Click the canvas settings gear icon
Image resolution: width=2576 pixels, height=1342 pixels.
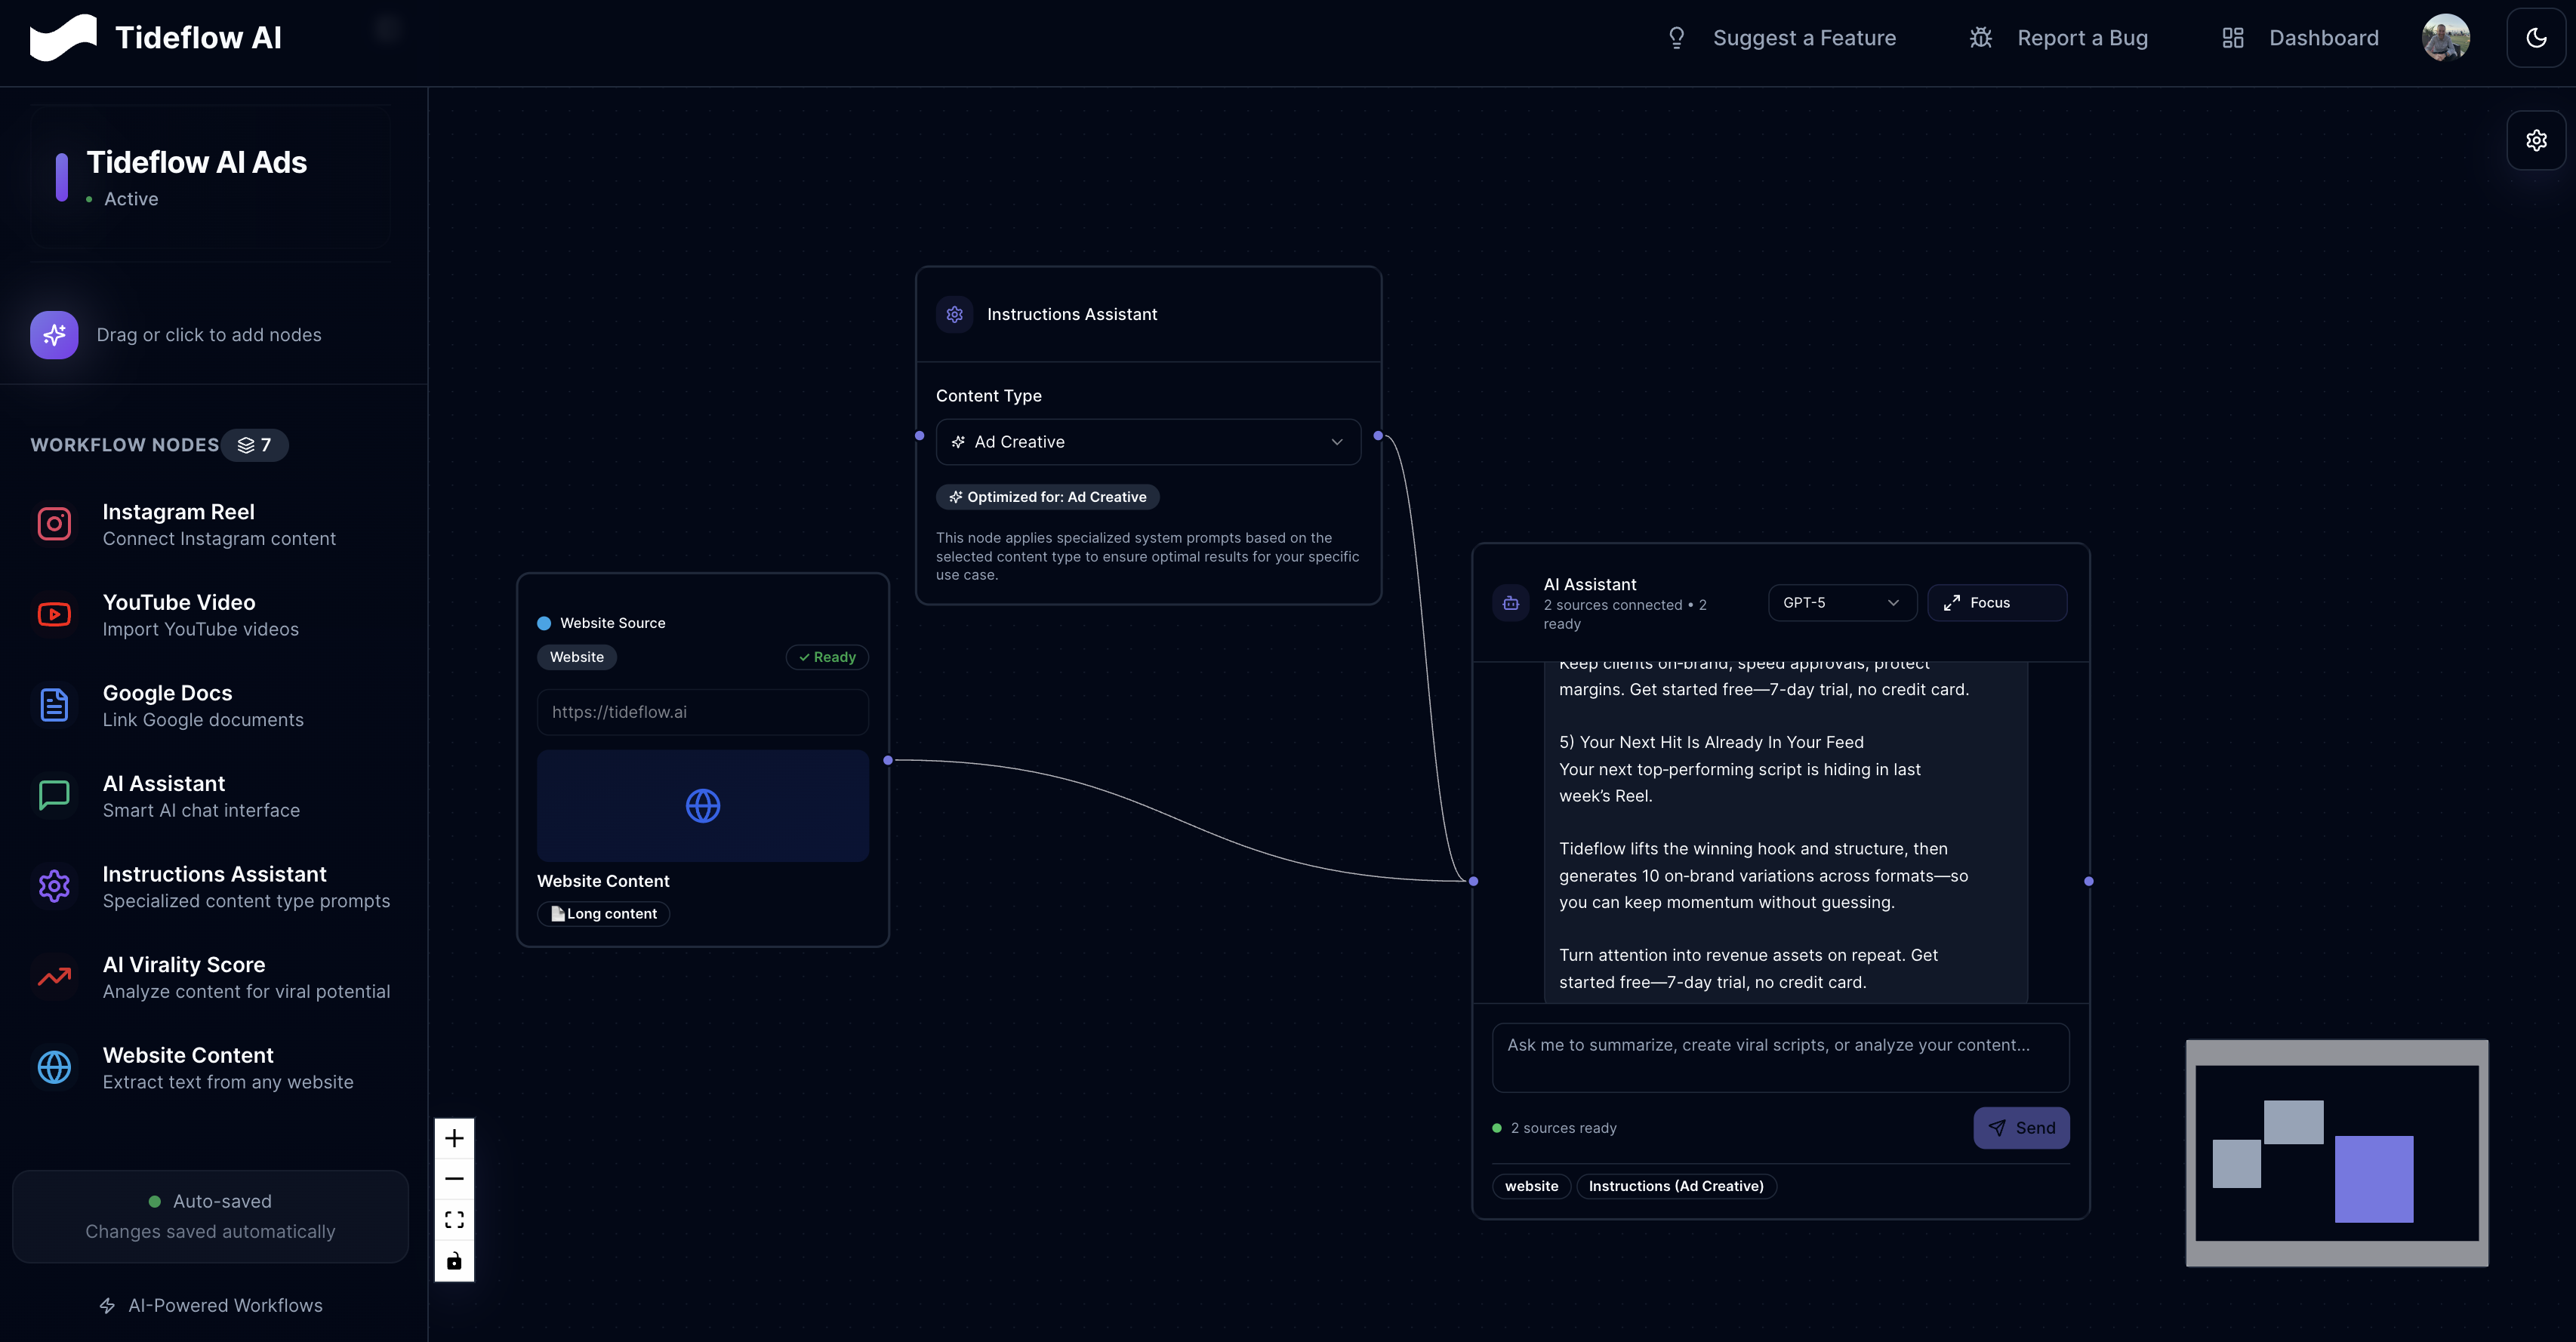pyautogui.click(x=2536, y=140)
